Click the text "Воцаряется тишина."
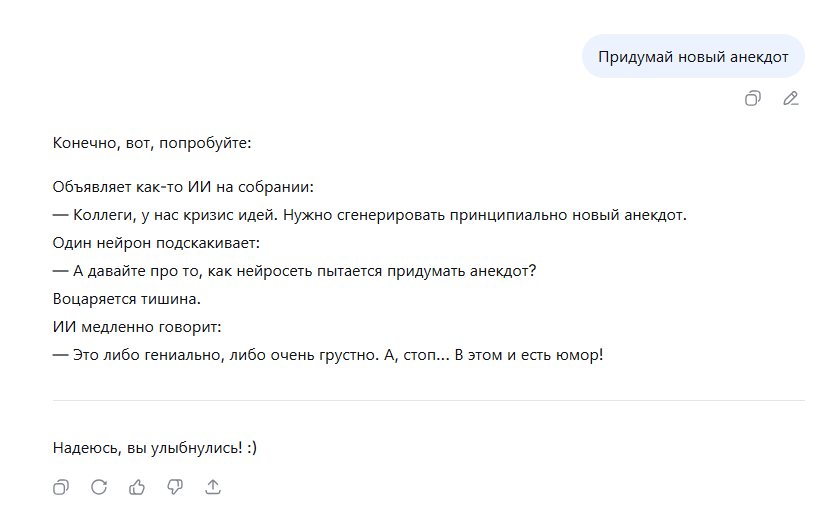This screenshot has width=833, height=520. (127, 299)
